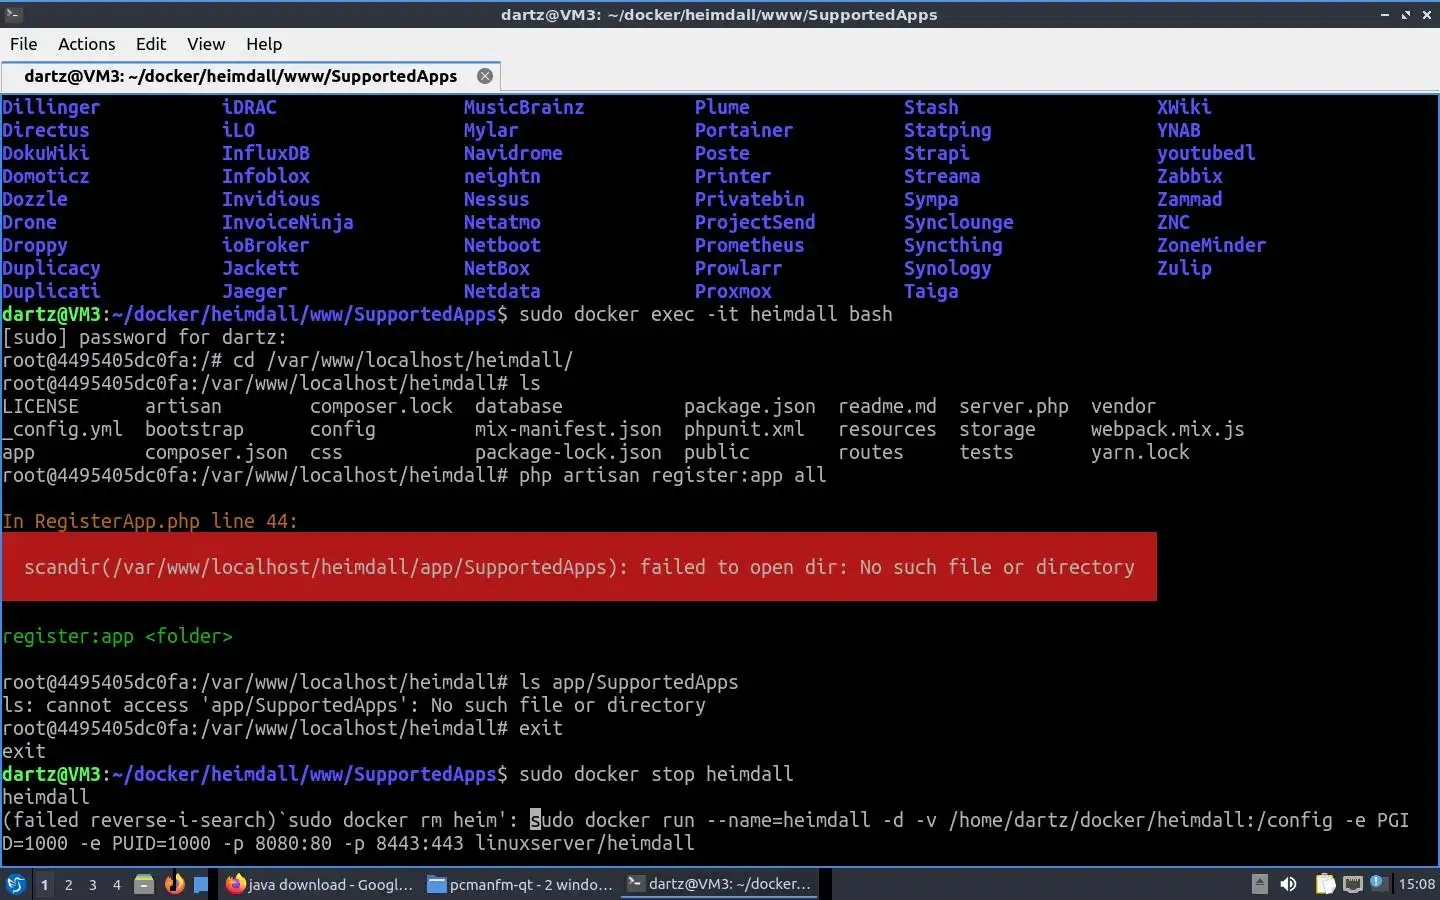Switch to java download Firefox window
The width and height of the screenshot is (1440, 900).
pyautogui.click(x=318, y=884)
